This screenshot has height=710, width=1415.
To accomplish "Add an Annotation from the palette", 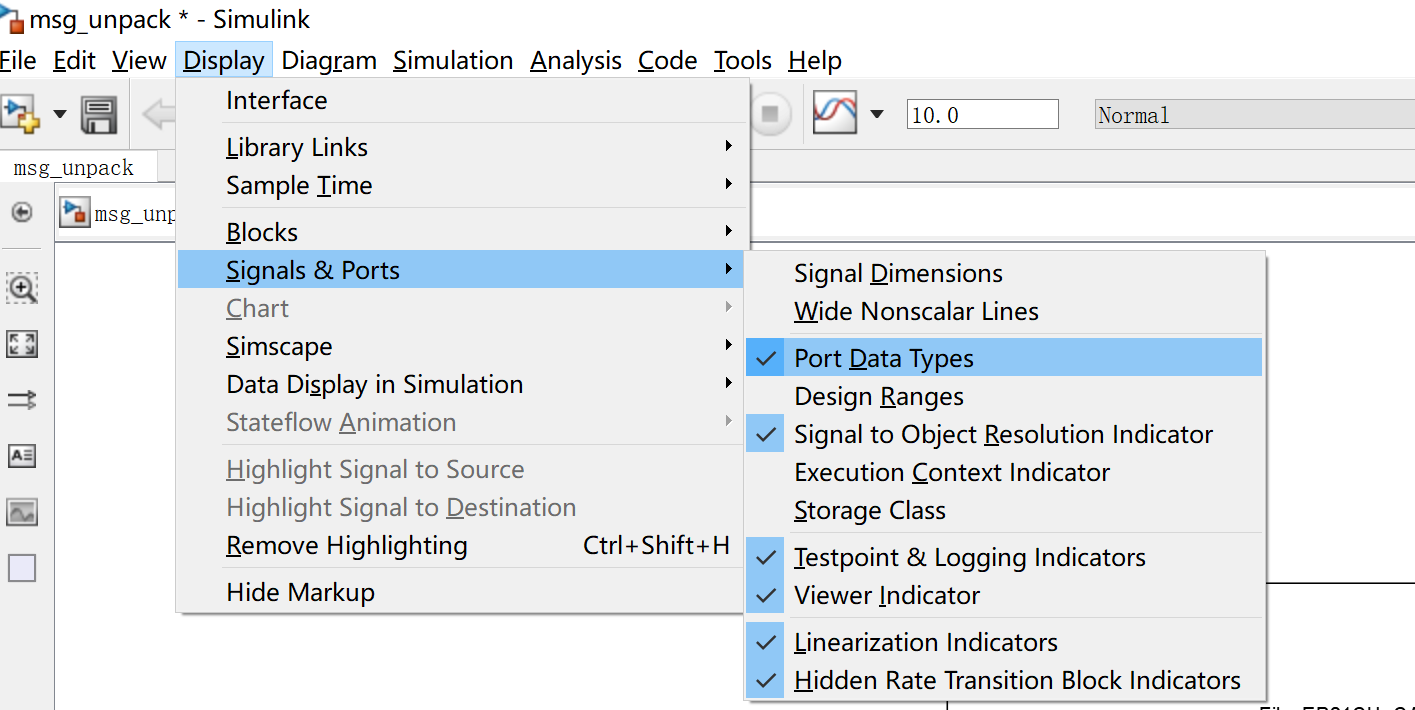I will 22,456.
